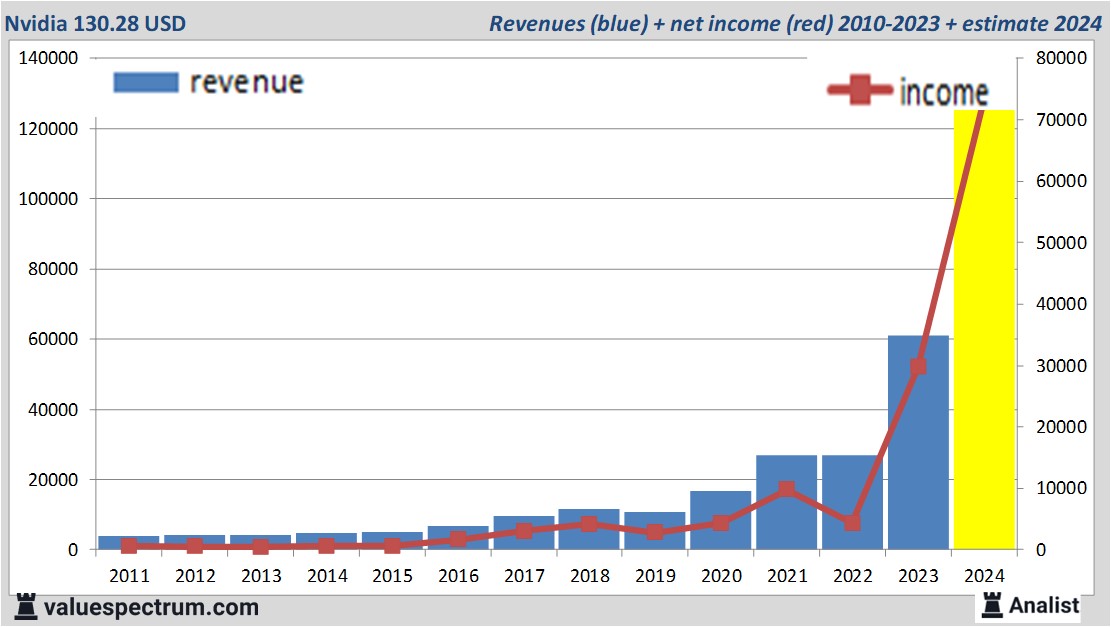Click the Analist label
1111x627 pixels.
tap(1044, 605)
